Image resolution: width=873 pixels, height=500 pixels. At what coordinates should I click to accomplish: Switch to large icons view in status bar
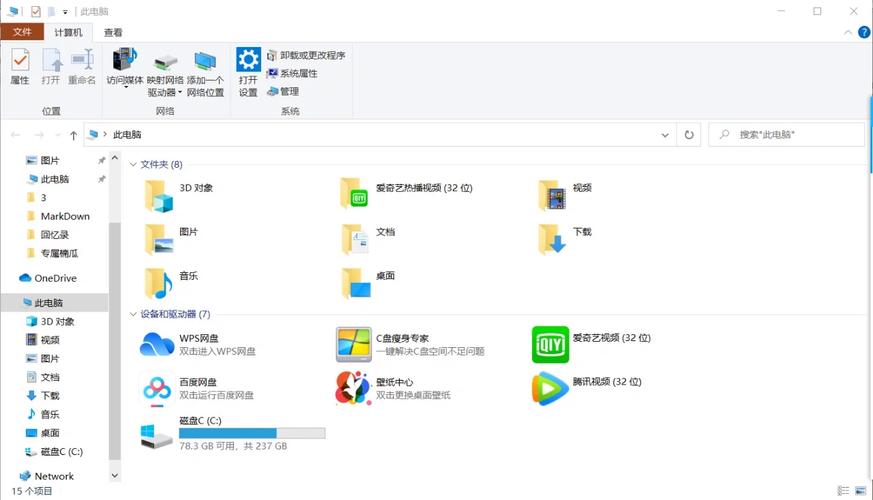861,491
